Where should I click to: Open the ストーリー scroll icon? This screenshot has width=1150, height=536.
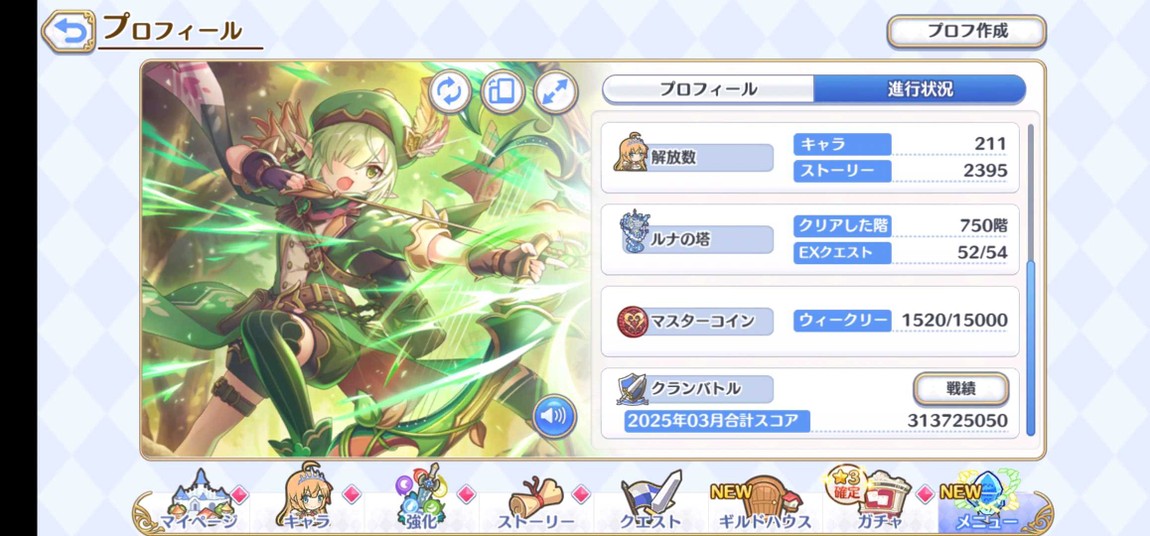click(x=536, y=502)
